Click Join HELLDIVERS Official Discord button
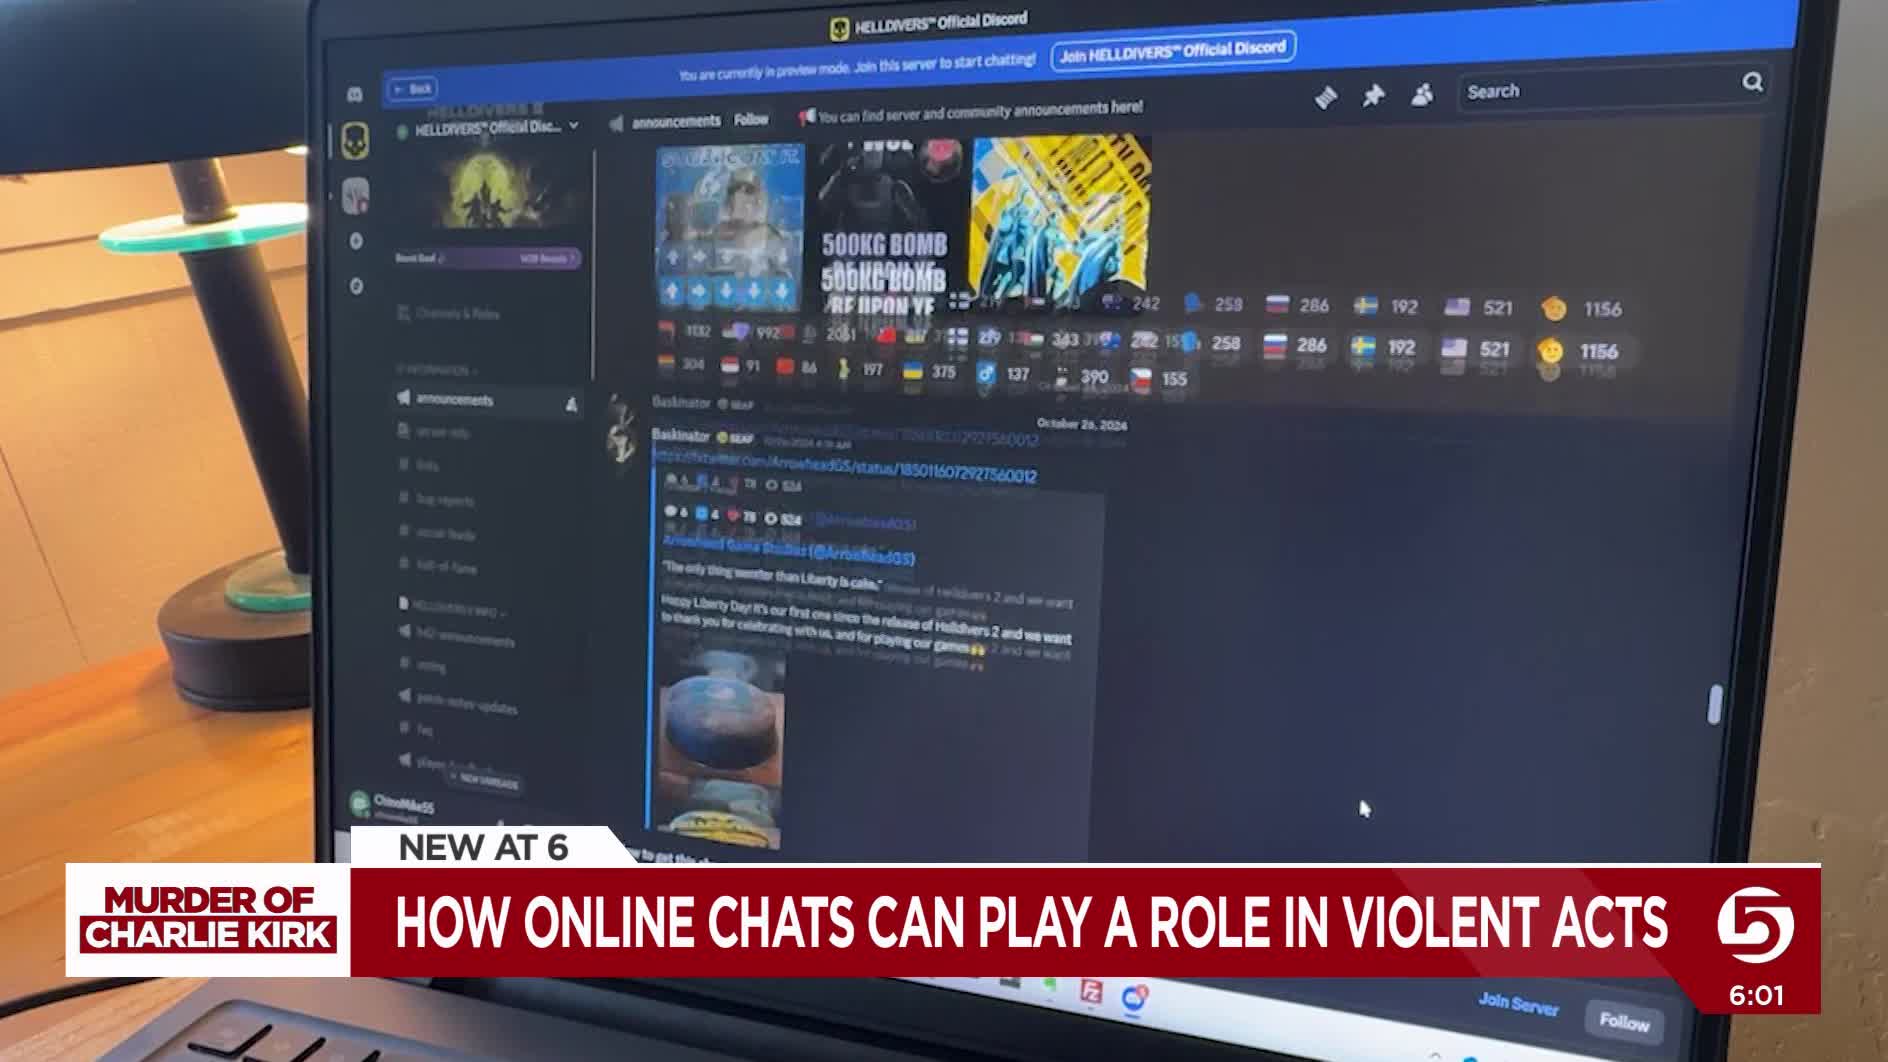 1172,50
